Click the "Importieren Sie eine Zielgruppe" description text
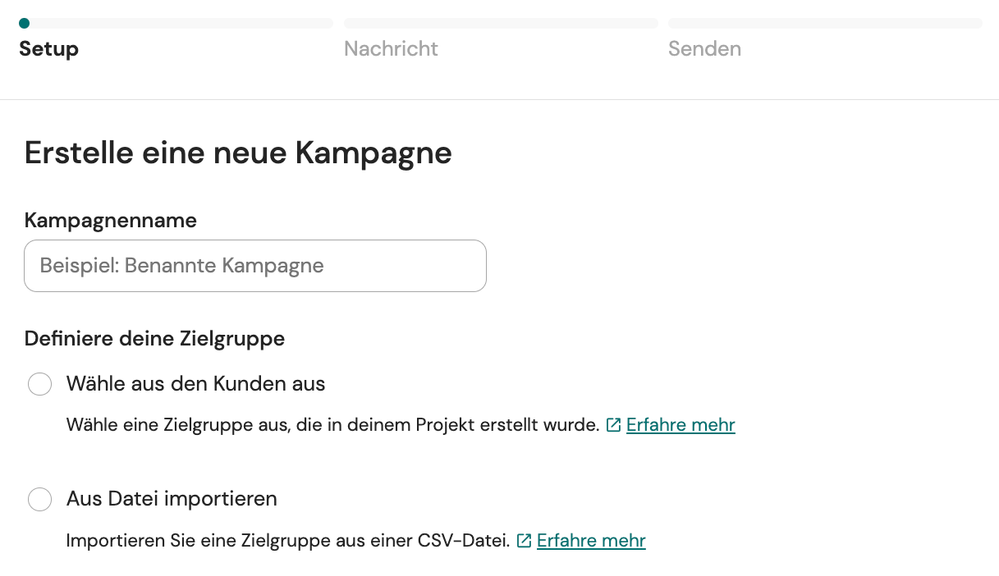The width and height of the screenshot is (999, 576). [x=288, y=541]
